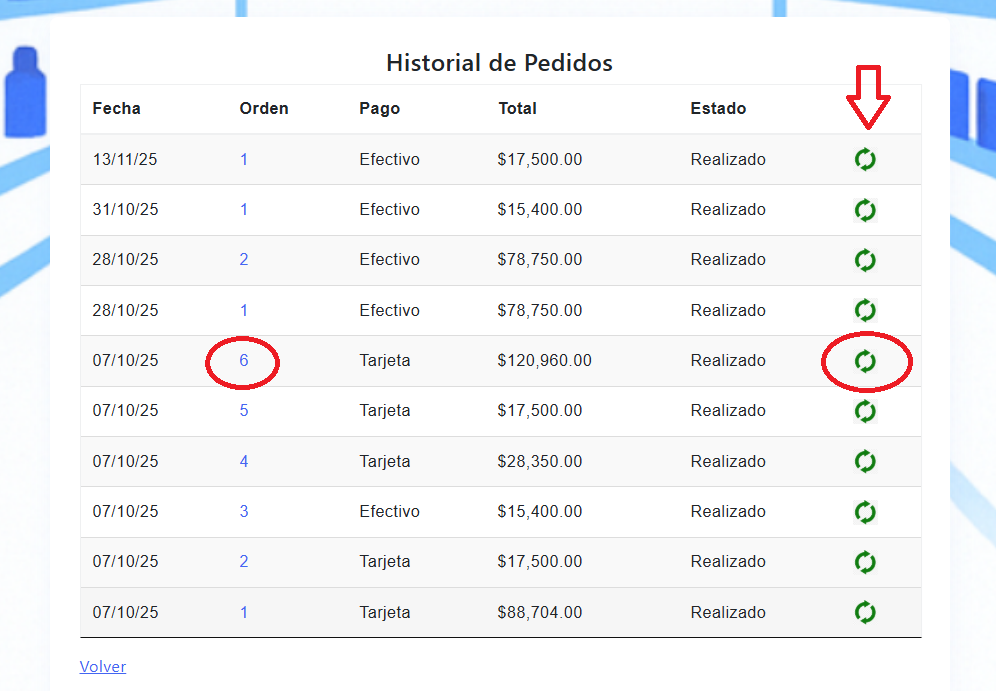Click the reorder icon for the $120,960.00 order
Viewport: 996px width, 691px height.
coord(865,361)
